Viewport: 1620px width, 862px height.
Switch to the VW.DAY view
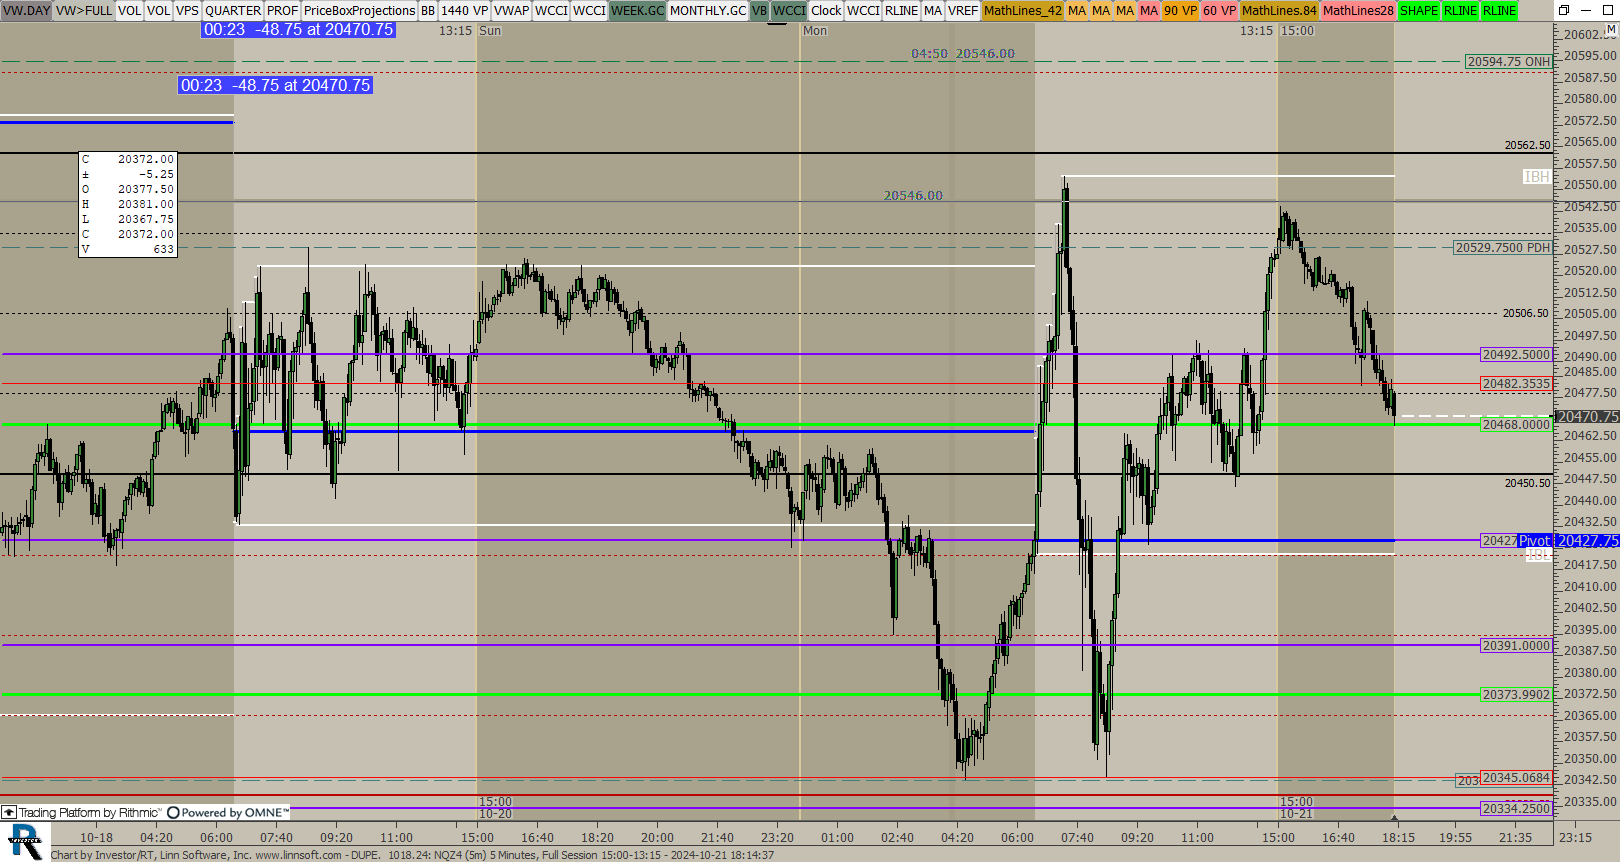26,11
